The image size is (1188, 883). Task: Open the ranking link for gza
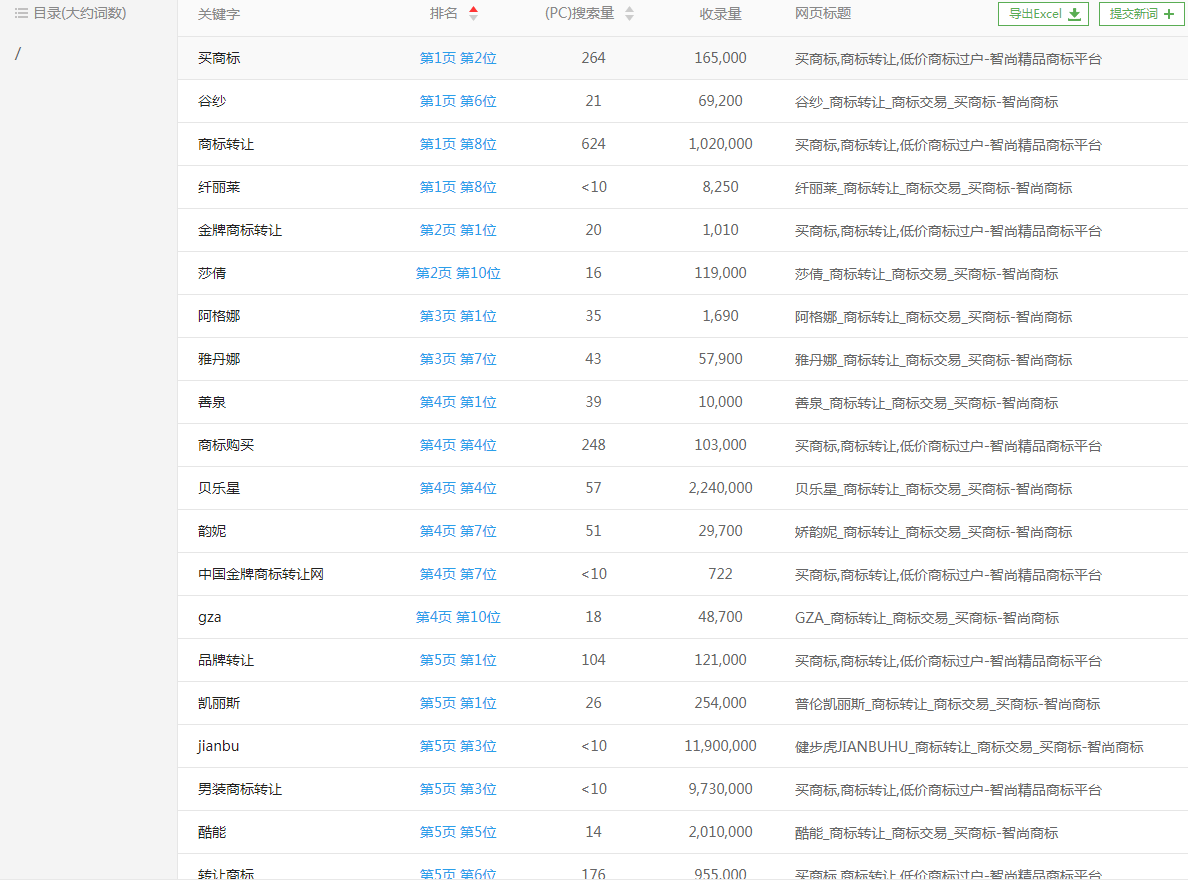pos(458,617)
